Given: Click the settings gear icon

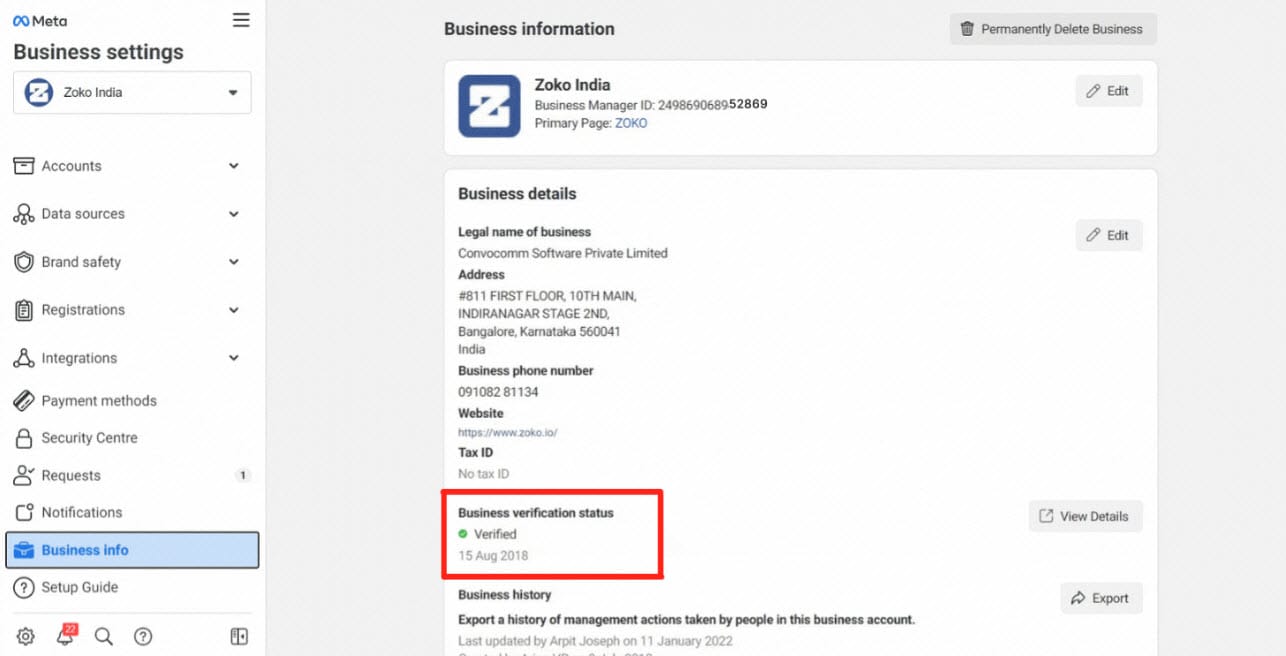Looking at the screenshot, I should pos(26,637).
